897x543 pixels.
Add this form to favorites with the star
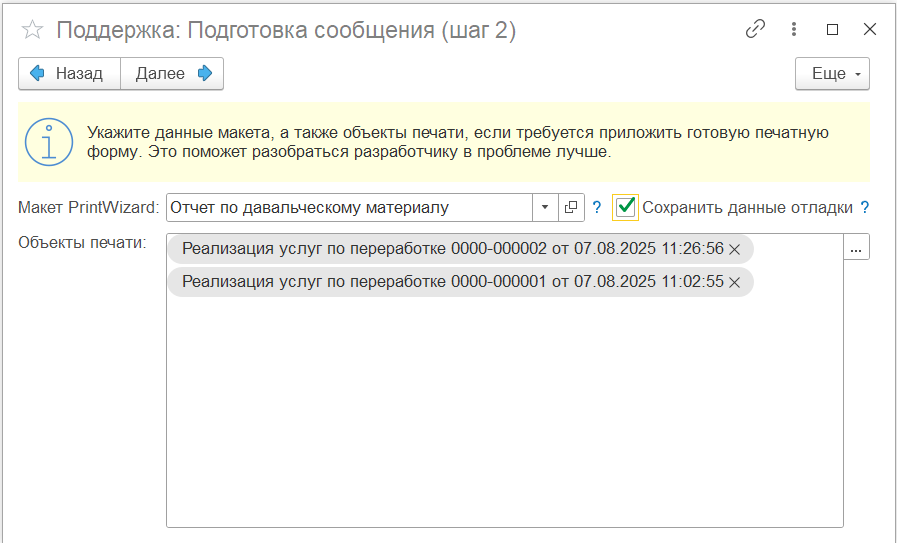(x=32, y=30)
